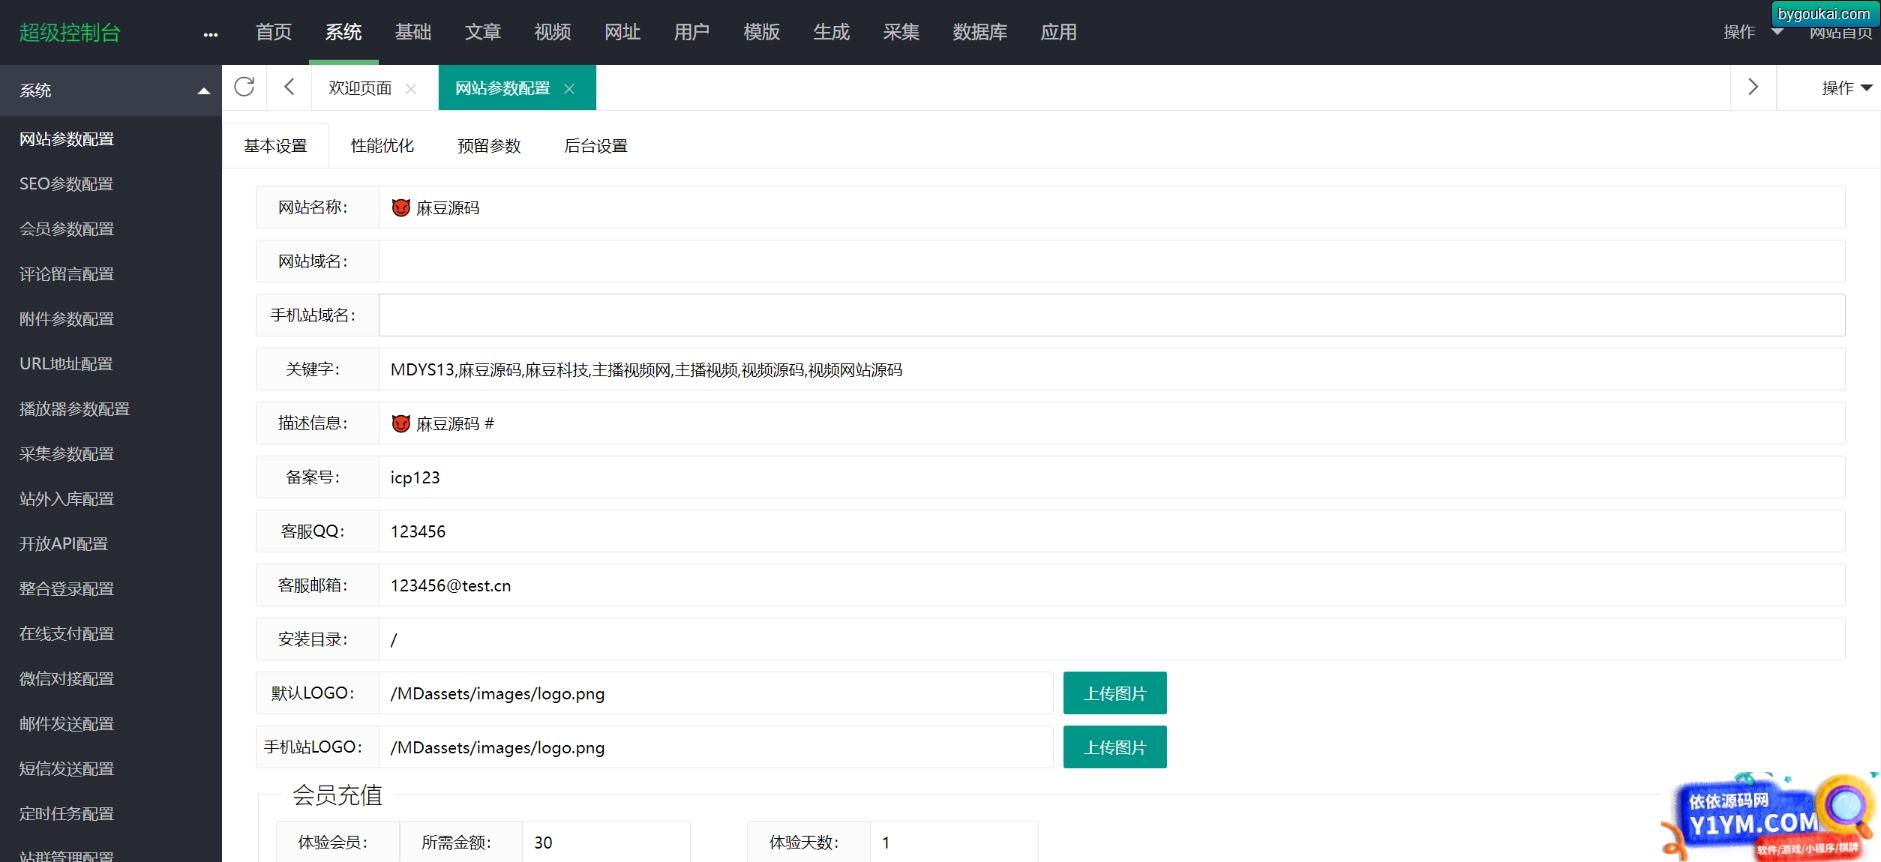Switch to 预留参数 tab

pos(489,146)
